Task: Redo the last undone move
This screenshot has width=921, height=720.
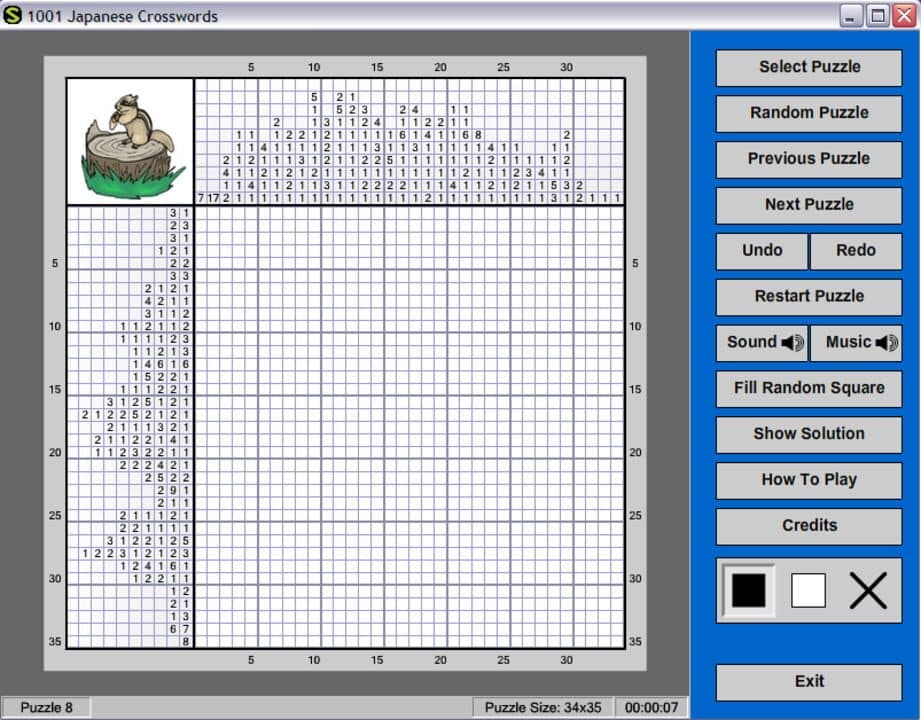Action: point(856,250)
